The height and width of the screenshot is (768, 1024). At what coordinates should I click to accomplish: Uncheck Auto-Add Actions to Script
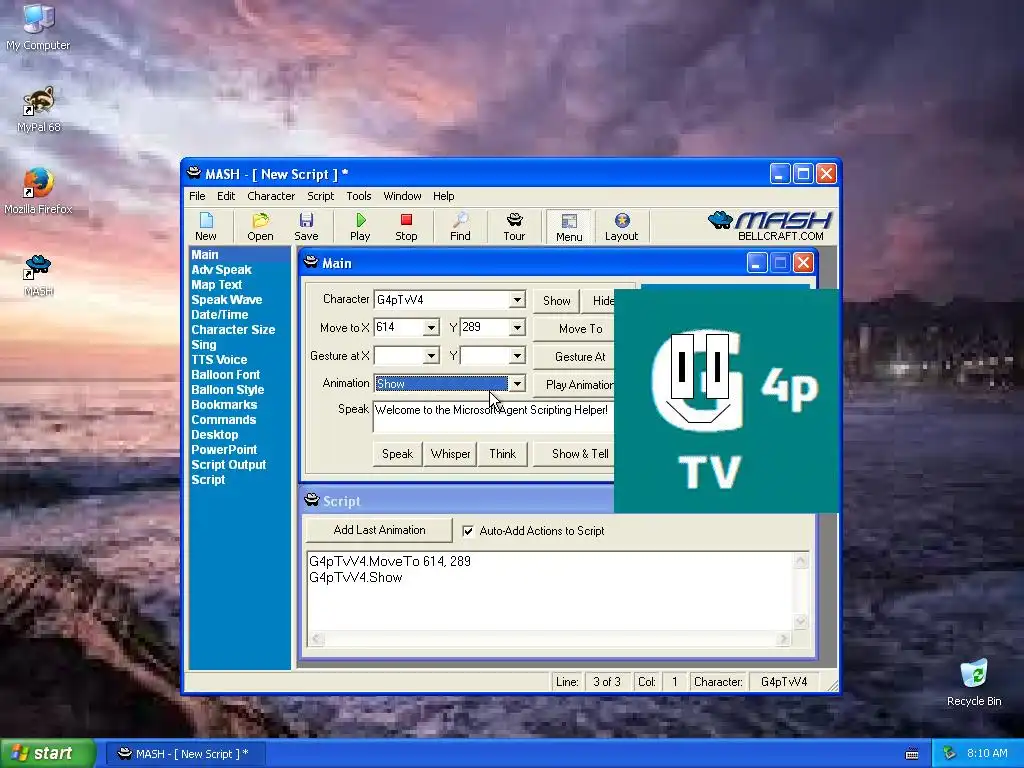[x=468, y=531]
